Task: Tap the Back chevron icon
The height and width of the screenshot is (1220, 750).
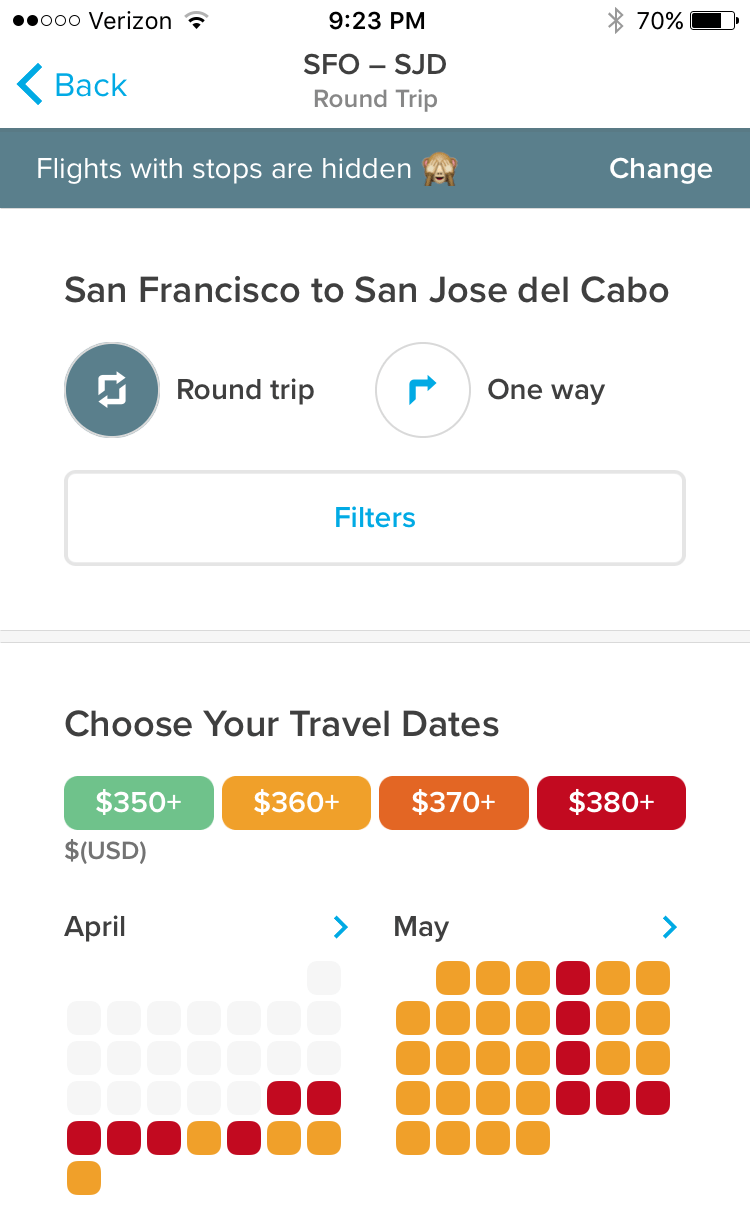Action: click(30, 85)
